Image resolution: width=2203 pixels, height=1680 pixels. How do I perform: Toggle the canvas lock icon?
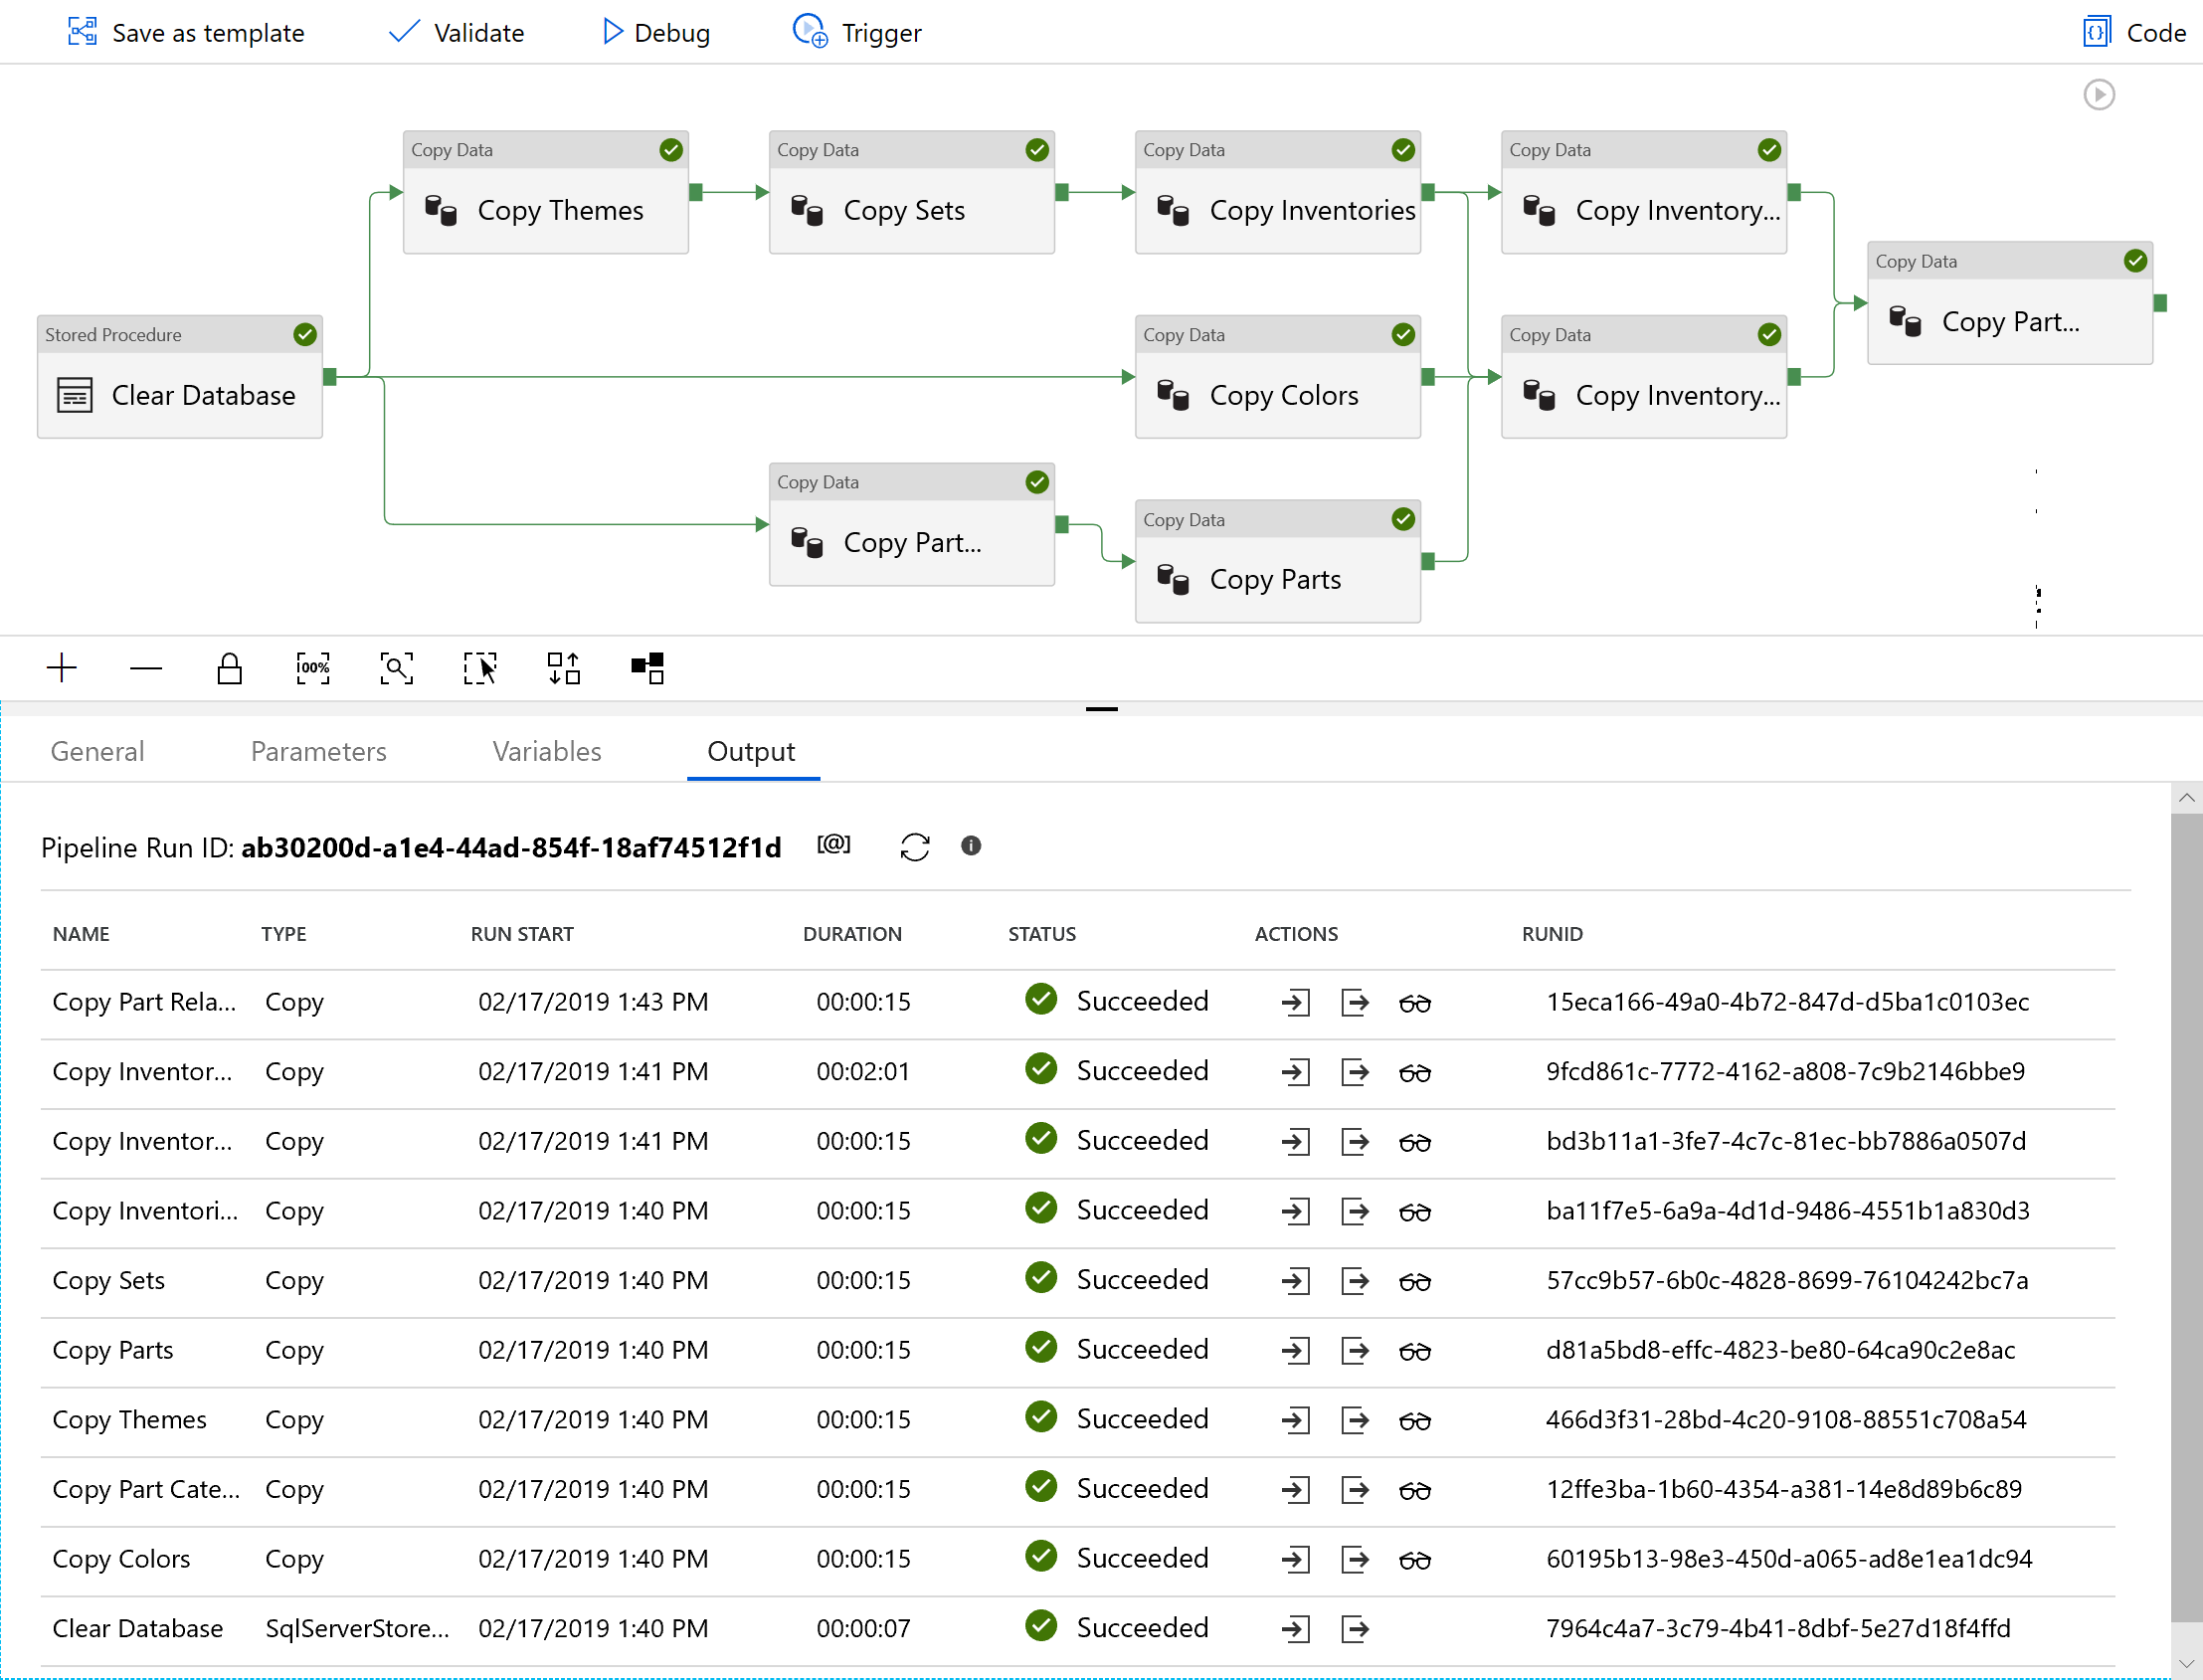[229, 668]
